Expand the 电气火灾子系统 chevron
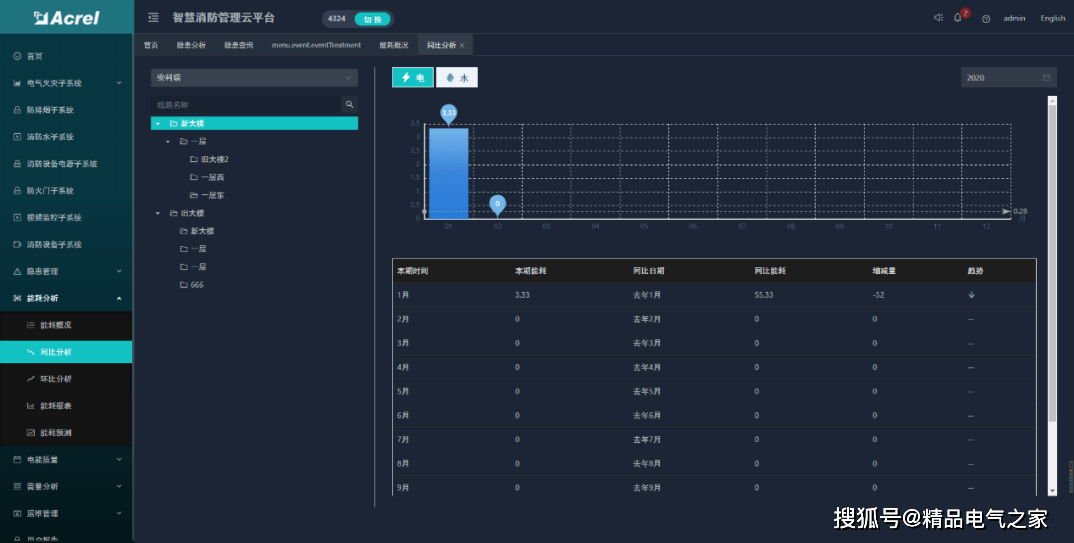The width and height of the screenshot is (1074, 543). click(x=118, y=83)
